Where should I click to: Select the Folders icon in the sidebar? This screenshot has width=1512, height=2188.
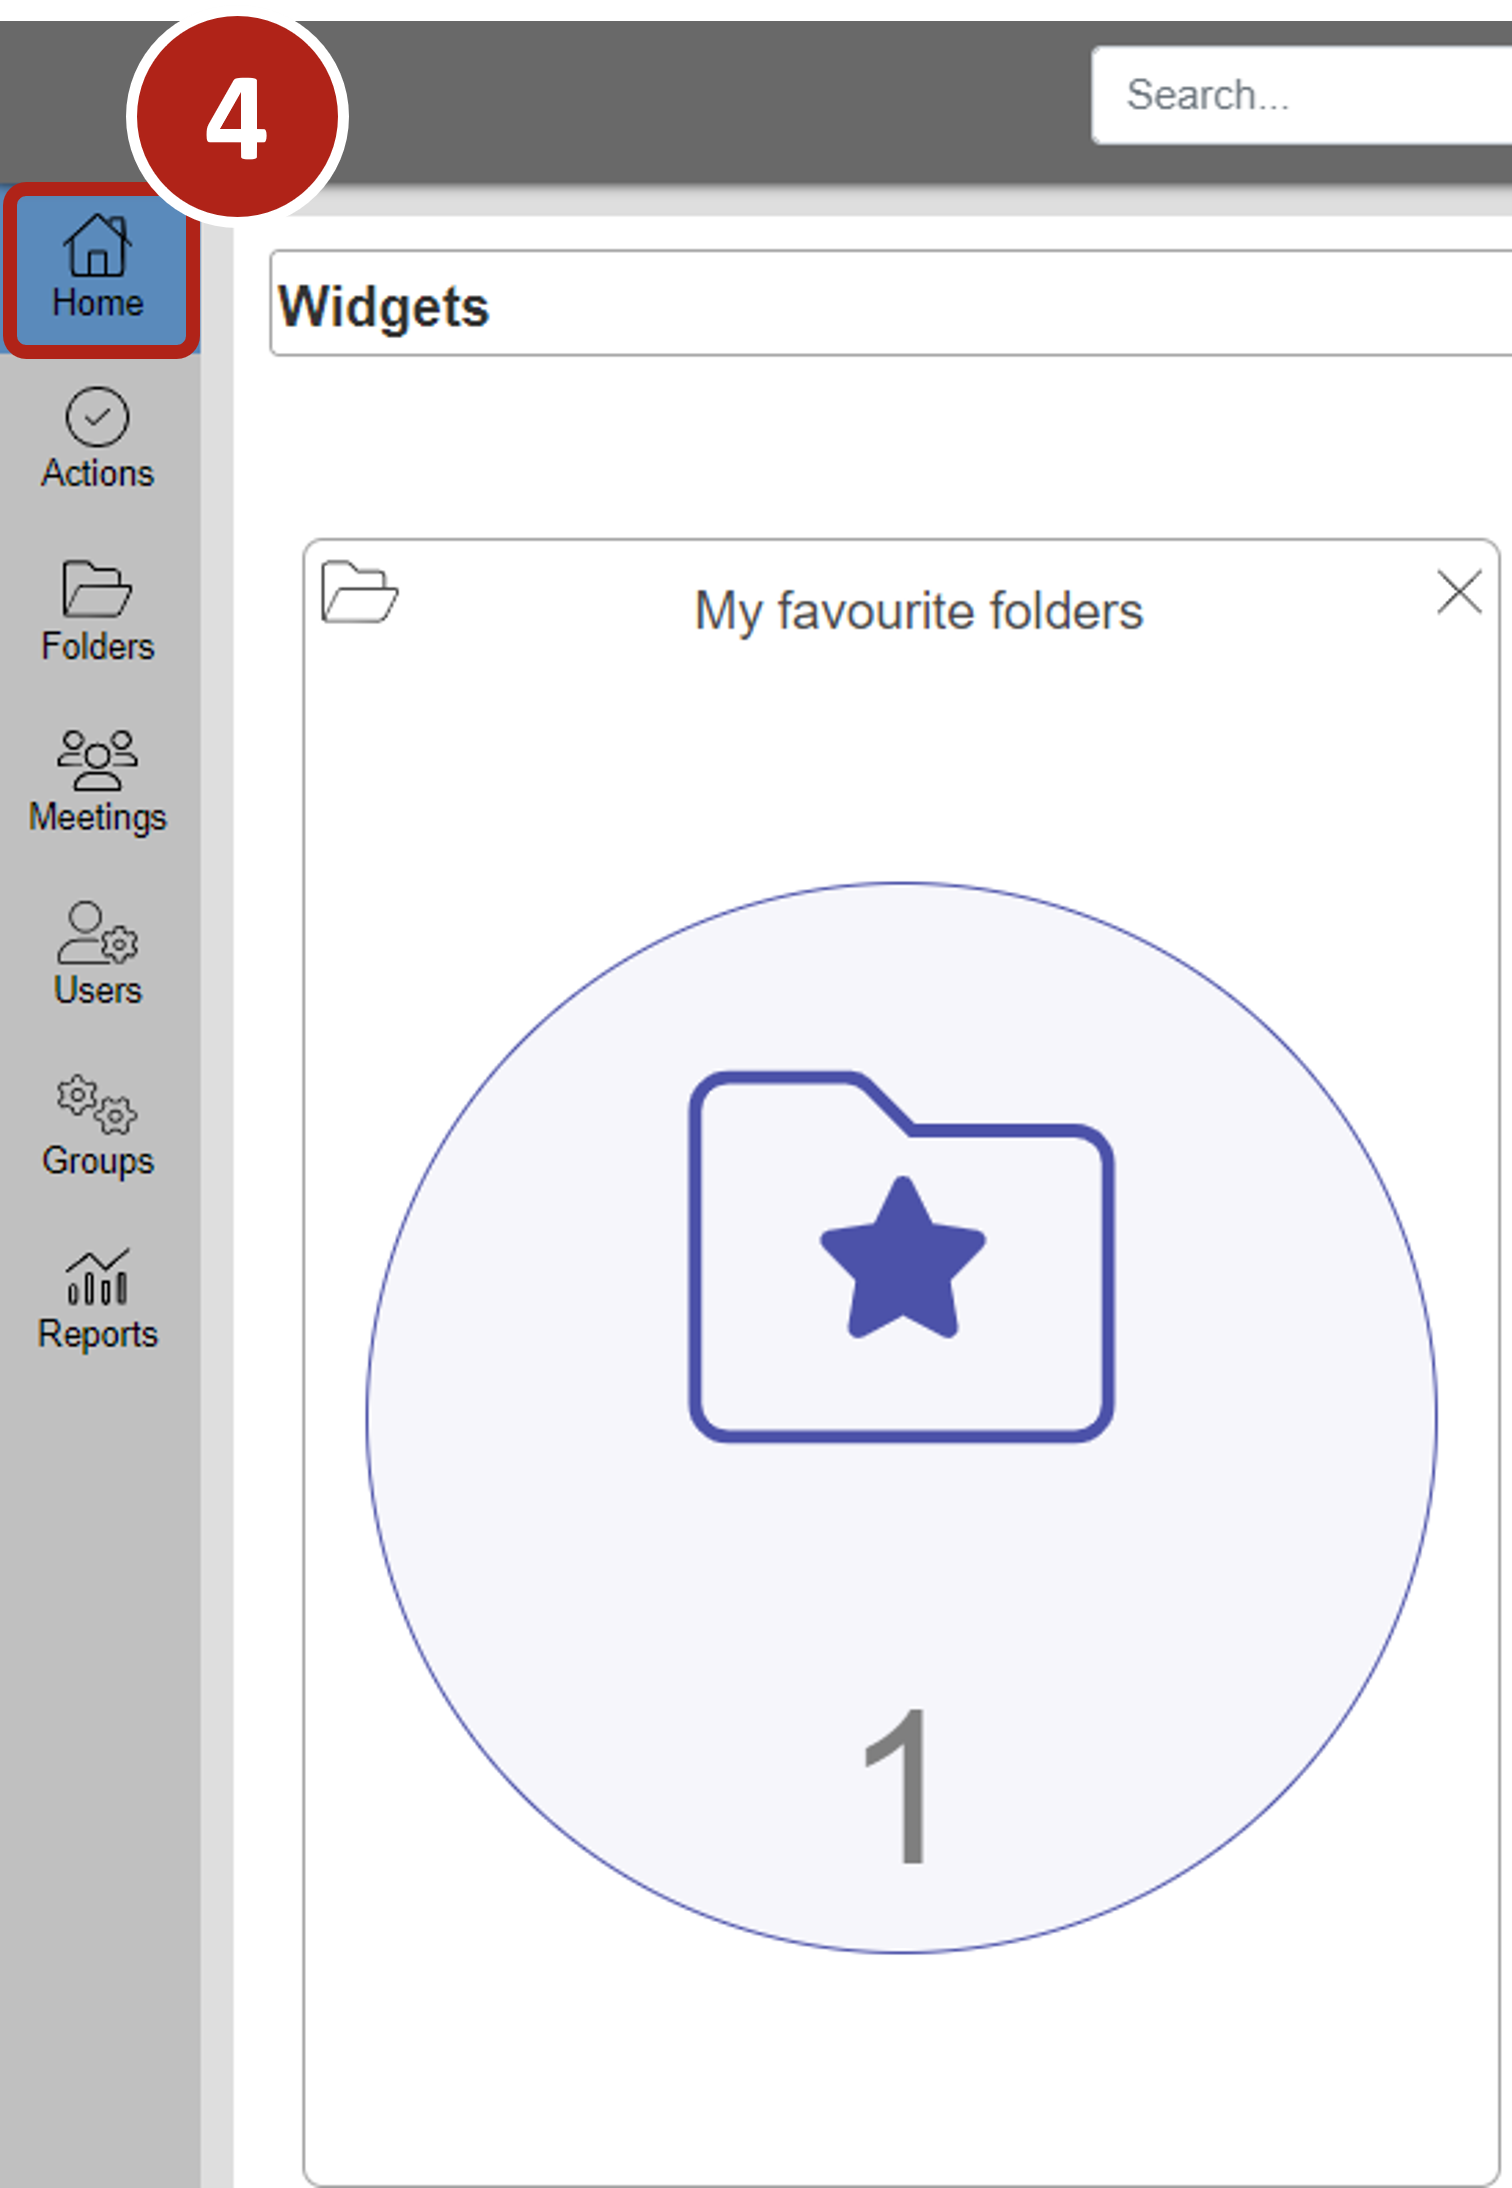point(97,588)
